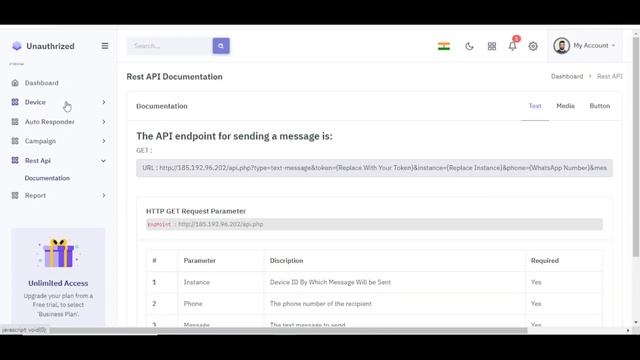The image size is (640, 360).
Task: Click the Rest Api grid icon
Action: click(x=15, y=160)
